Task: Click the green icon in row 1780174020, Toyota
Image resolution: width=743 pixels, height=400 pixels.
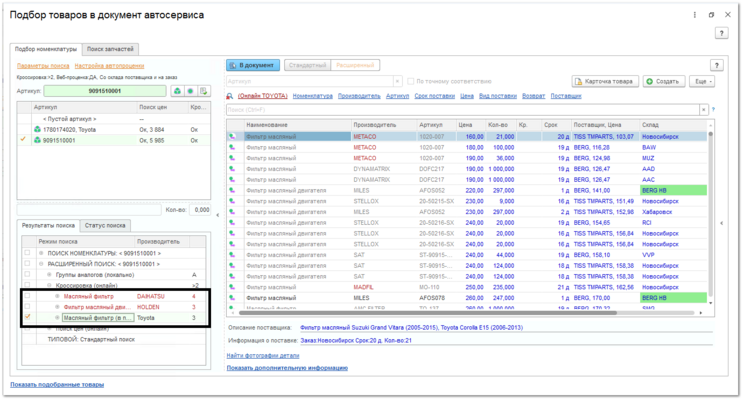Action: point(37,129)
